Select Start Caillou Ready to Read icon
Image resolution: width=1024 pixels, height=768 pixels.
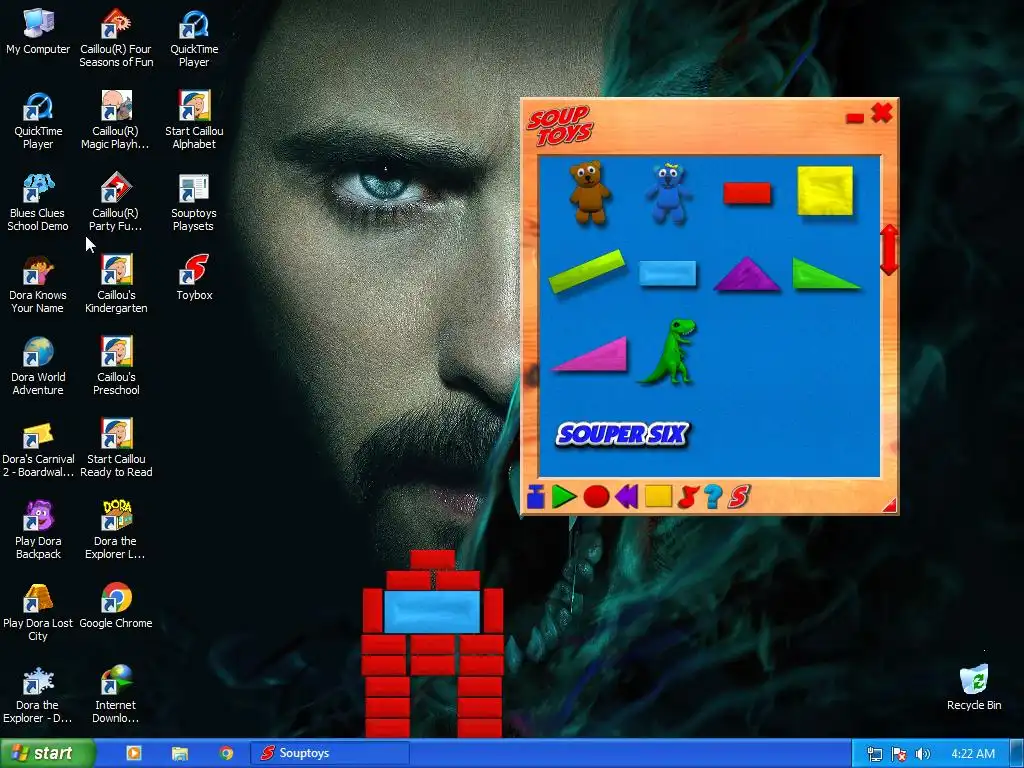point(116,449)
